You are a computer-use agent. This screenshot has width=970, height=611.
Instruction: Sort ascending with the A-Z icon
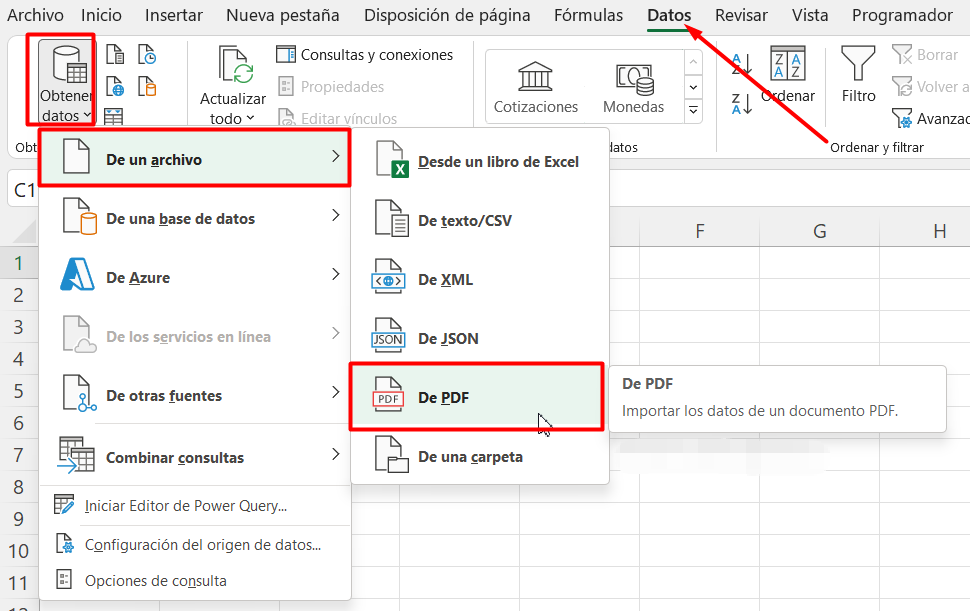tap(741, 62)
